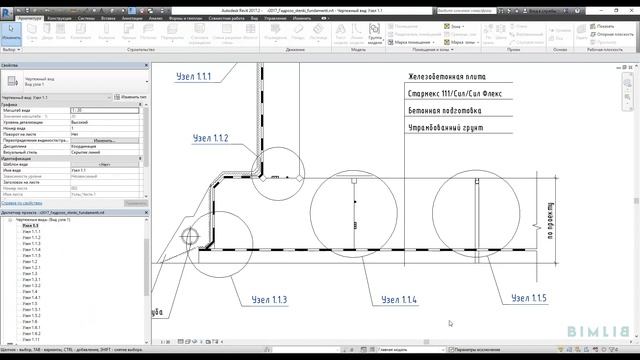This screenshot has width=640, height=360.
Task: Click the Узел 1.1.4 callout label in drawing
Action: [399, 300]
